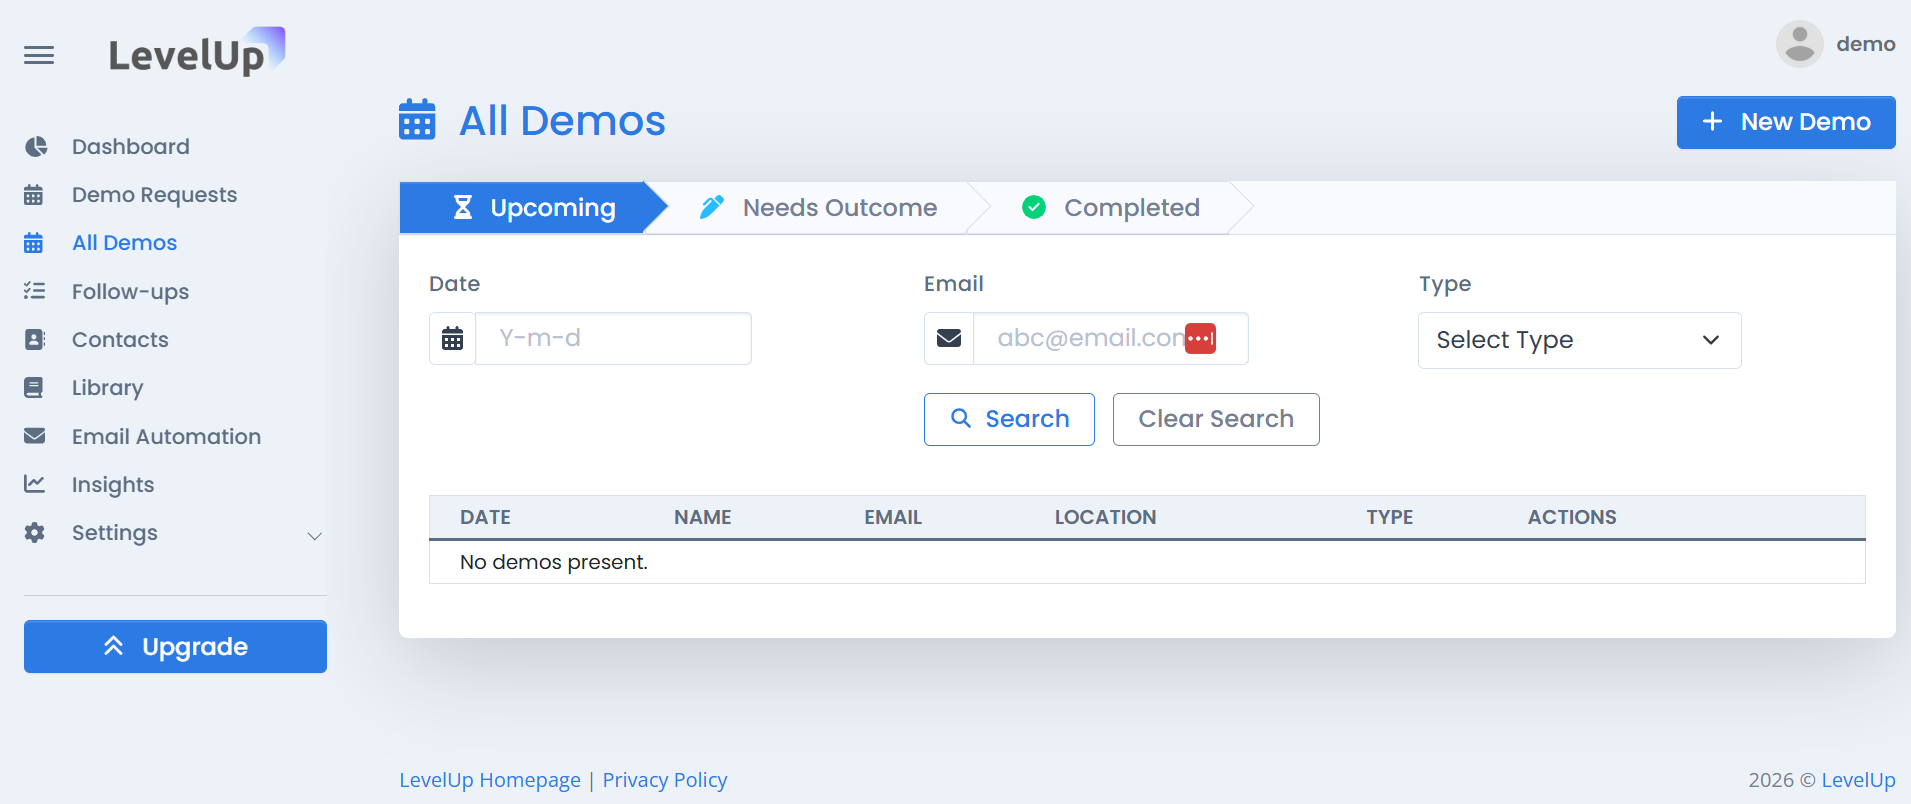Image resolution: width=1911 pixels, height=804 pixels.
Task: Open Library from the sidebar
Action: tap(107, 388)
